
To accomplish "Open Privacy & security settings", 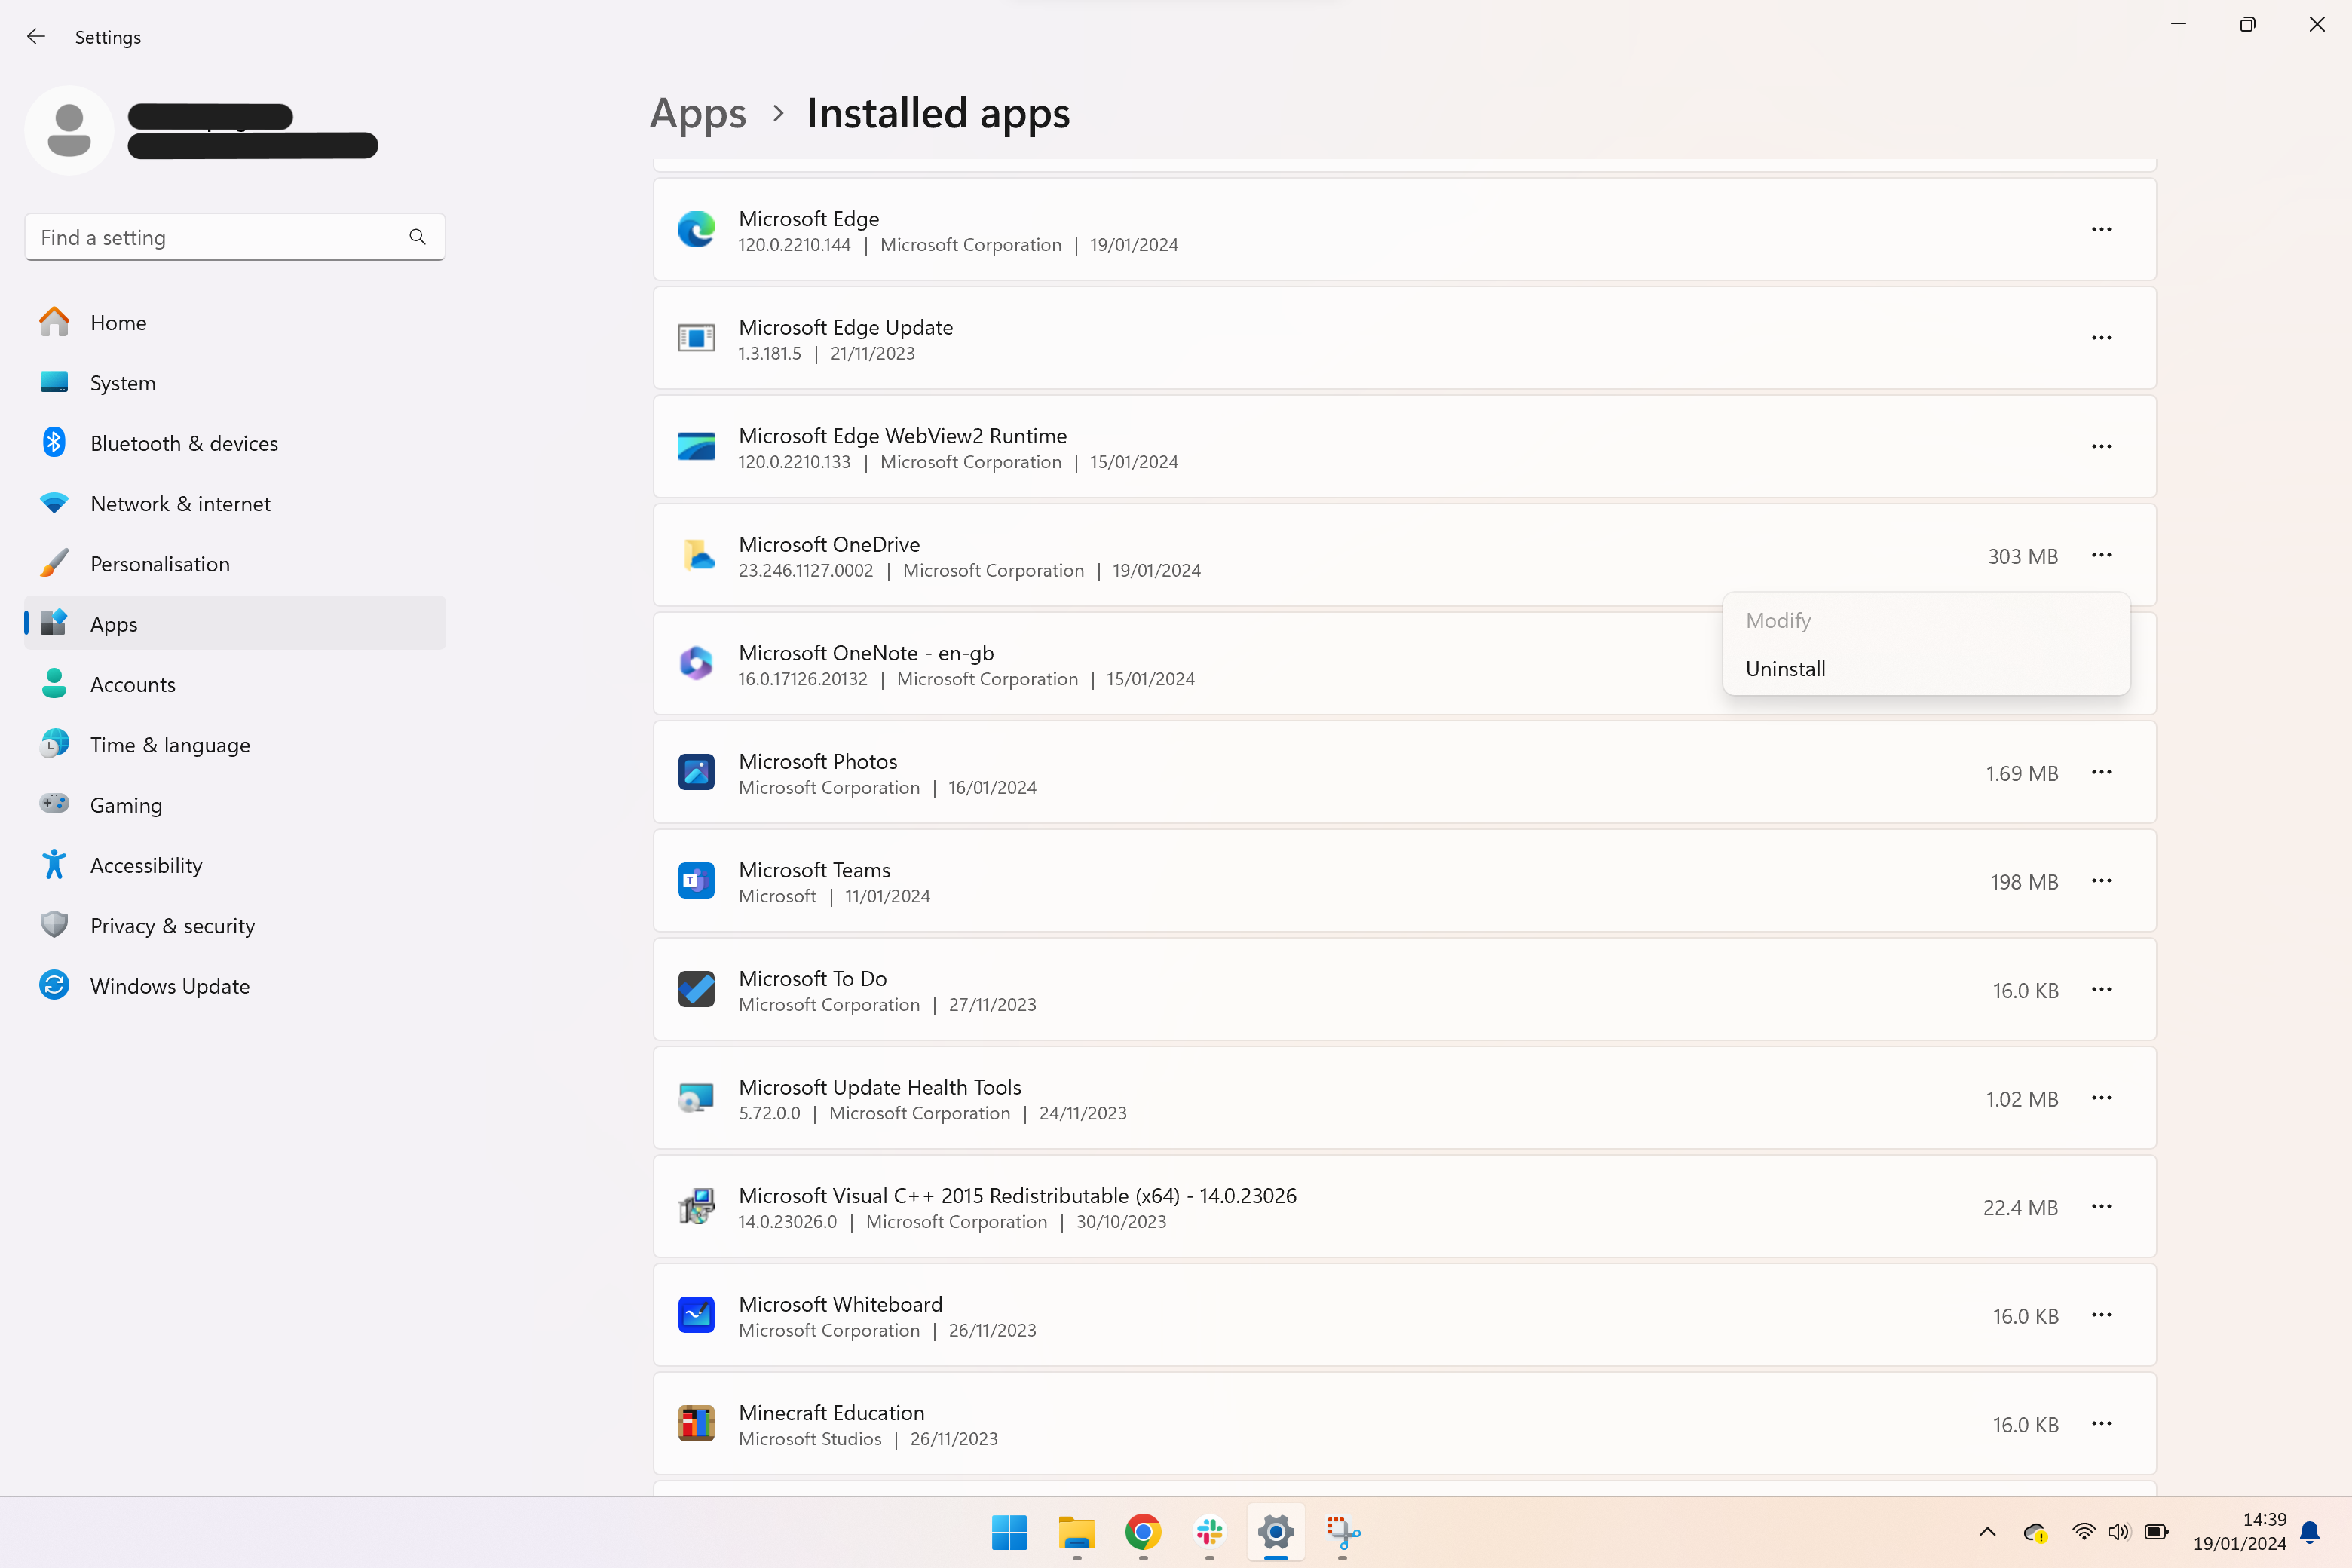I will (235, 925).
